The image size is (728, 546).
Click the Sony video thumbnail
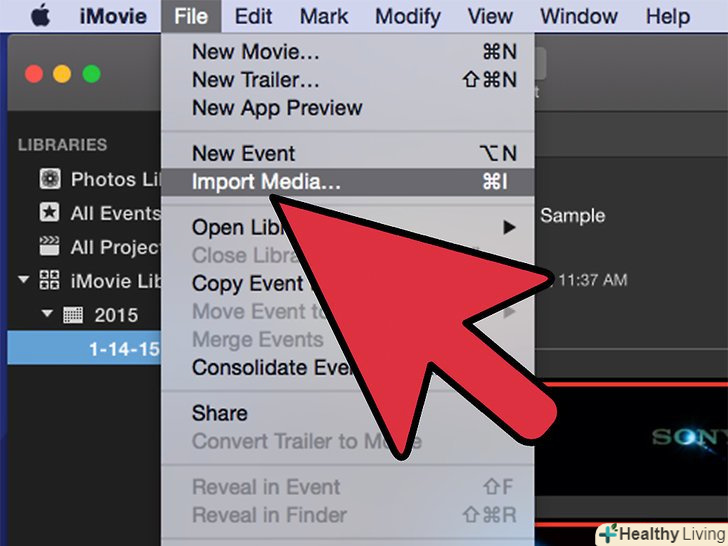(631, 439)
